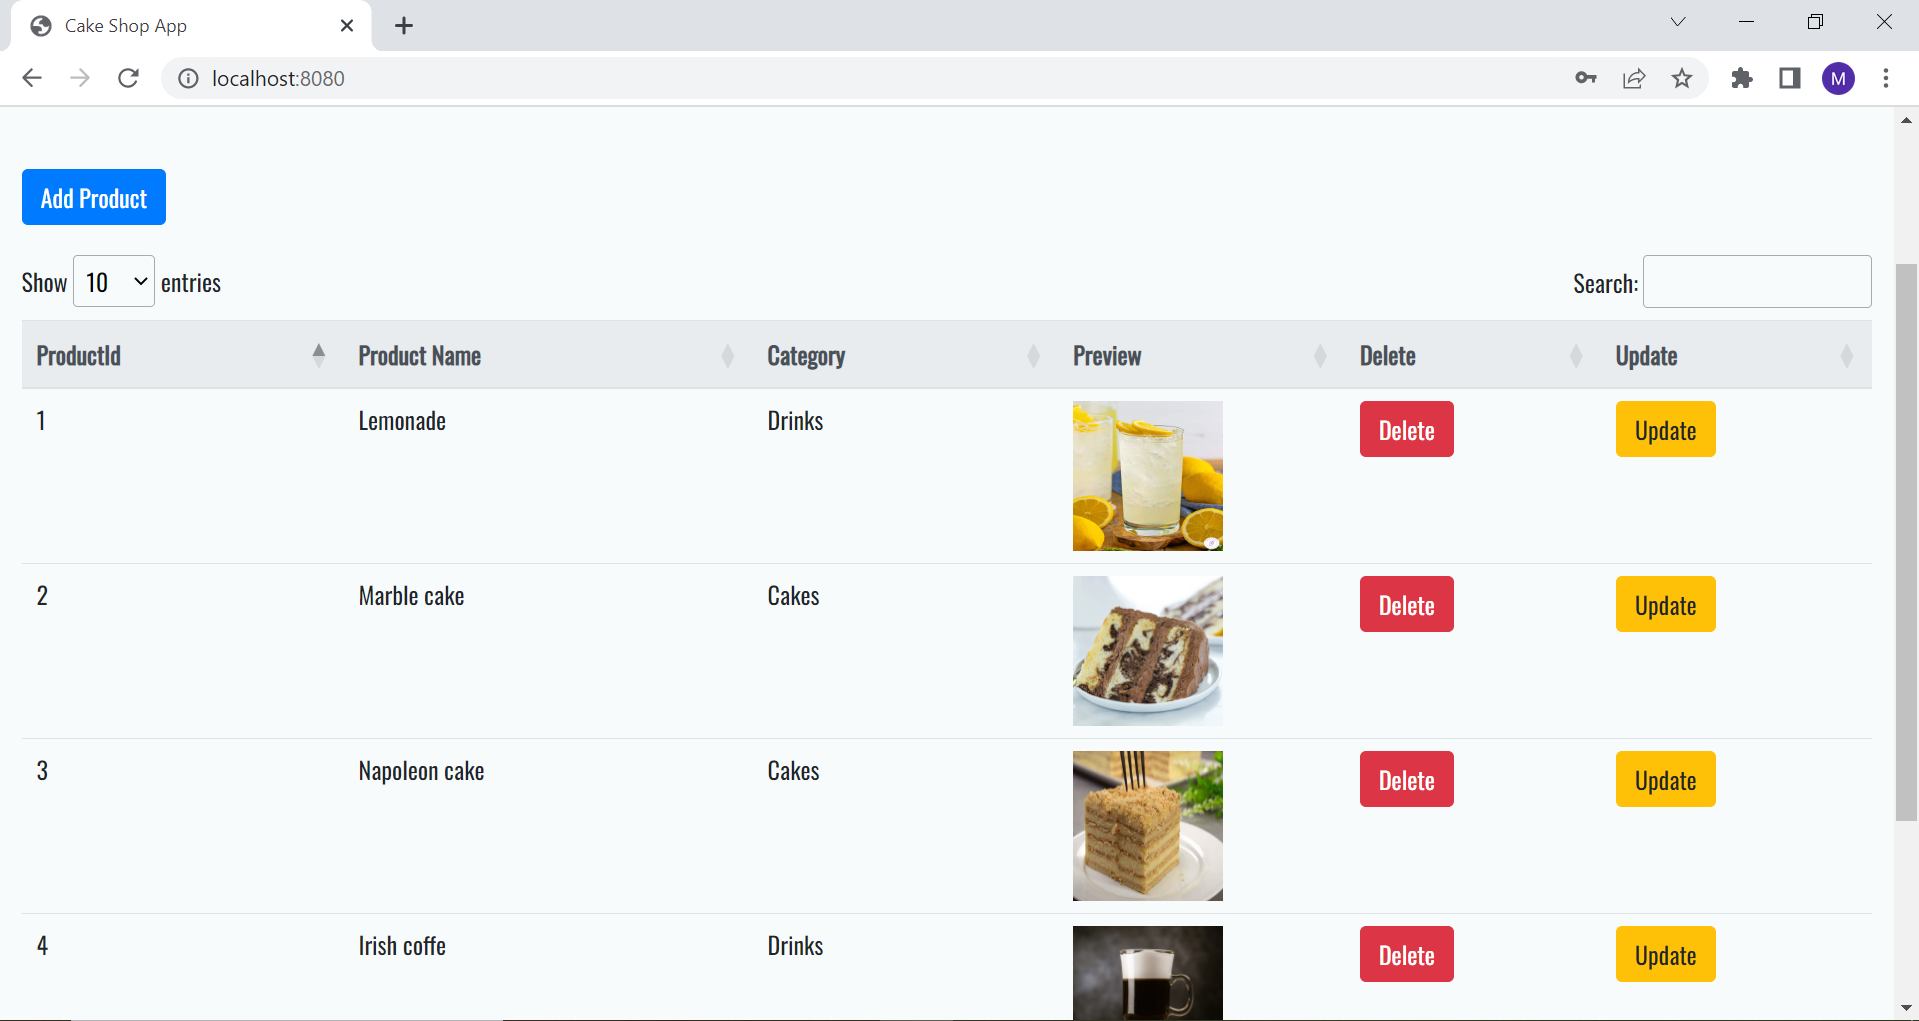Bookmark this page with the star icon
The image size is (1919, 1021).
[1682, 78]
